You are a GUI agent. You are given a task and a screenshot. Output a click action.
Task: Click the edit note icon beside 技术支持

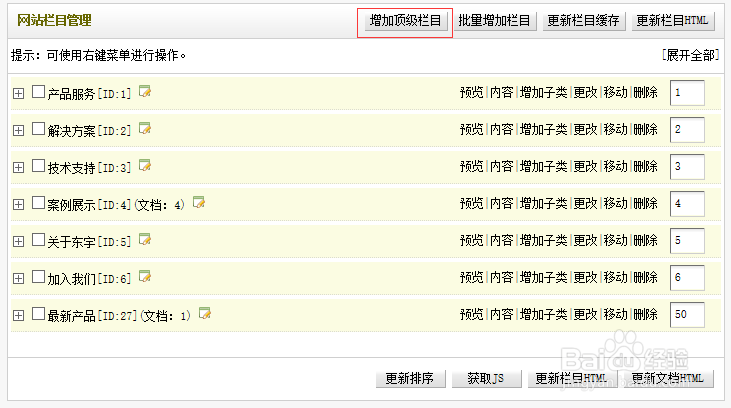pos(145,166)
